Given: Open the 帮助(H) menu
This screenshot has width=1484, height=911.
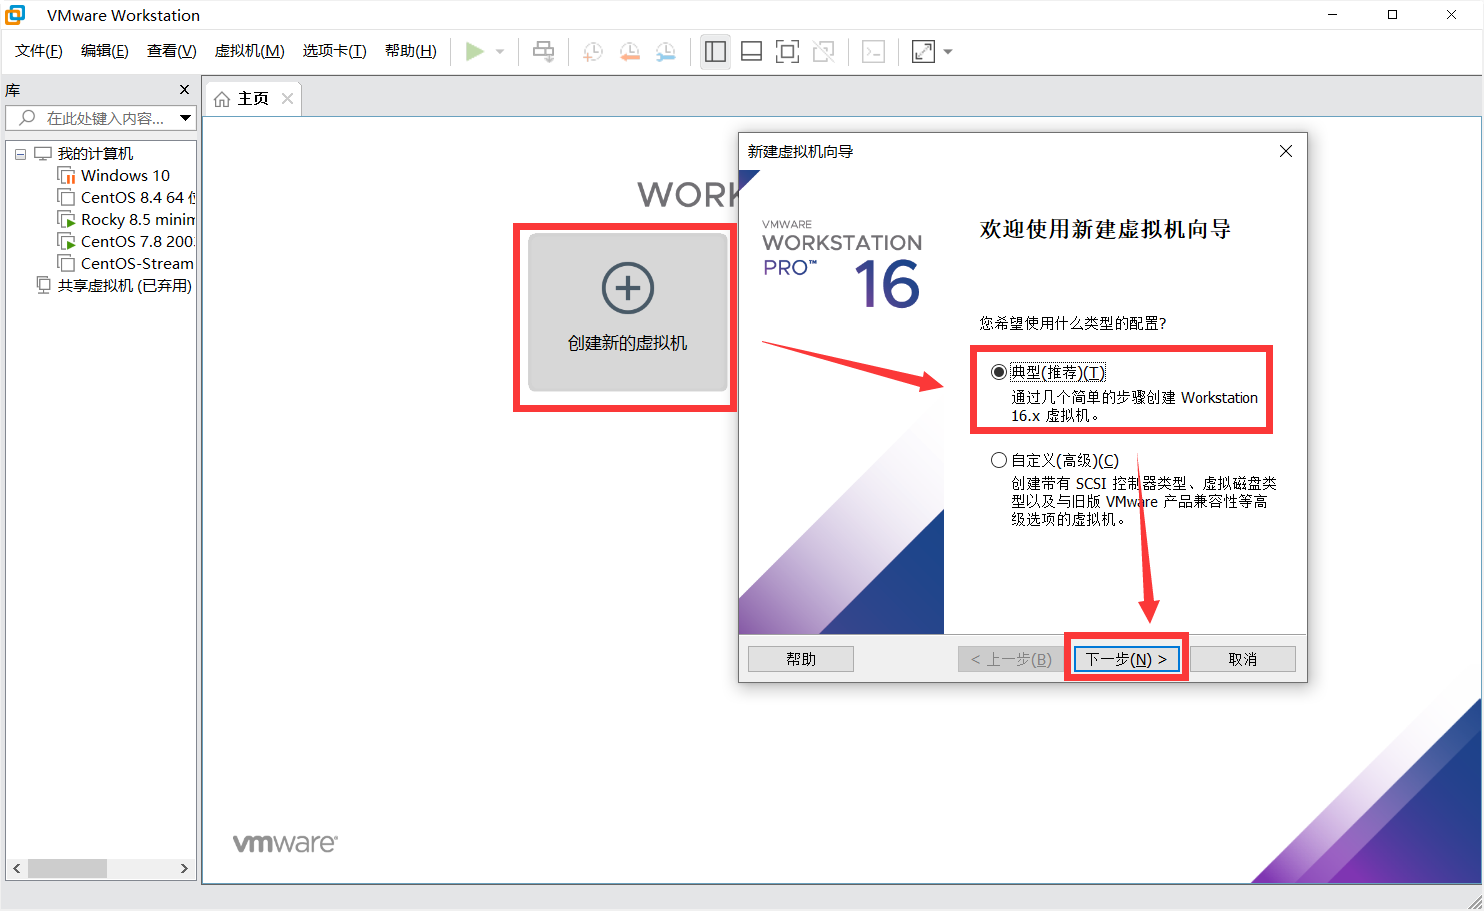Looking at the screenshot, I should pos(410,51).
